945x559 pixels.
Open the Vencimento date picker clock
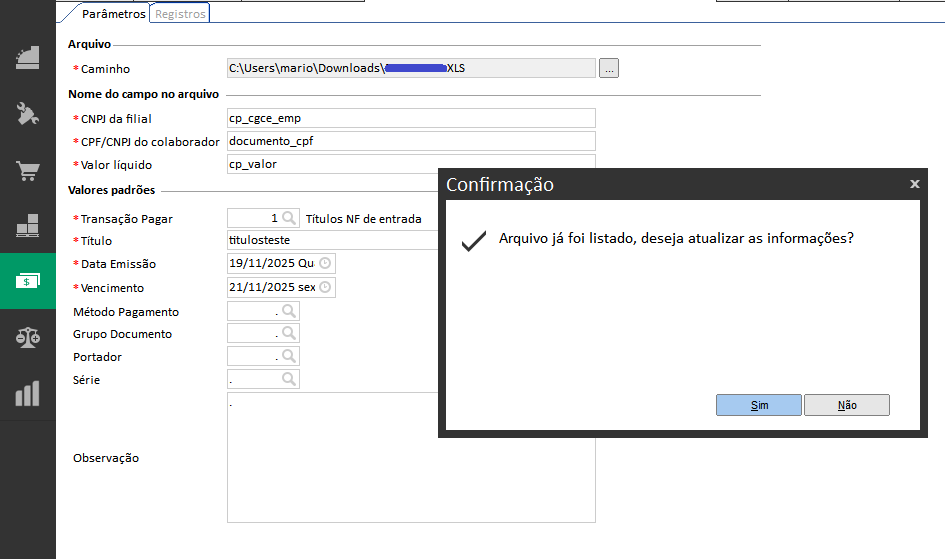(324, 288)
